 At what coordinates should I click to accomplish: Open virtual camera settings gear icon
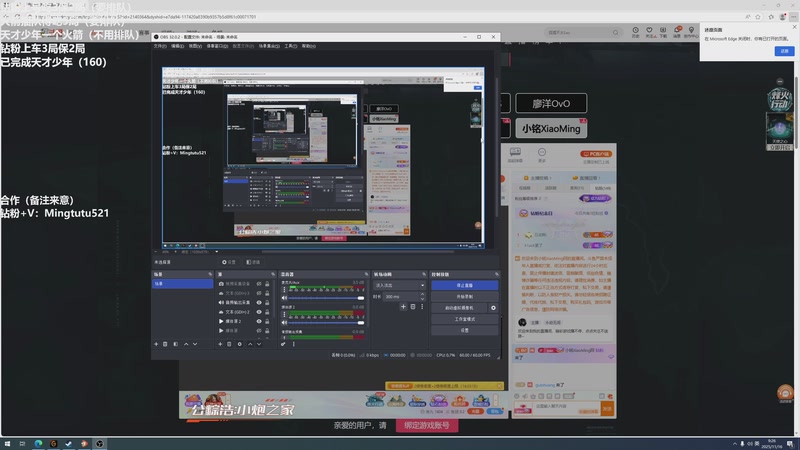493,308
